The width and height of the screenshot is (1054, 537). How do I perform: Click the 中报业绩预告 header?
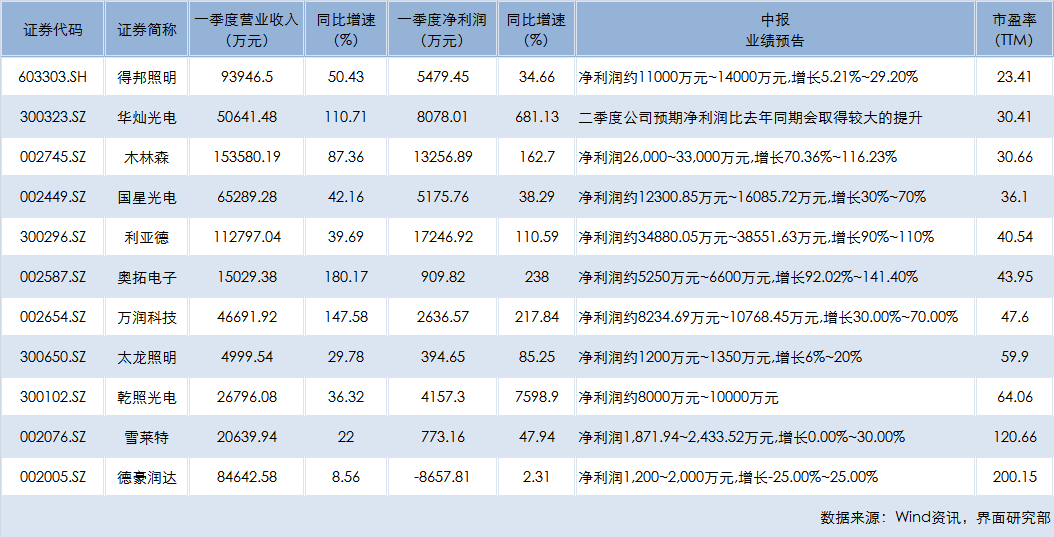[x=775, y=30]
